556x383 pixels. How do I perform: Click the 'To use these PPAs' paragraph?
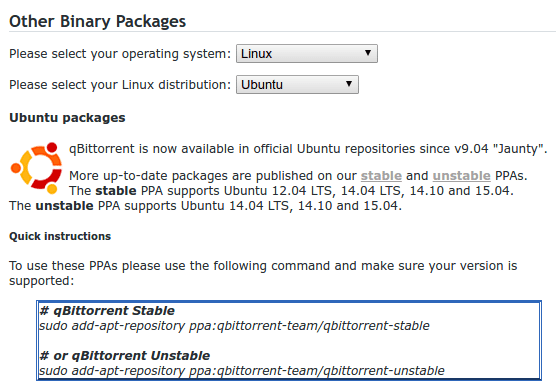(x=263, y=273)
